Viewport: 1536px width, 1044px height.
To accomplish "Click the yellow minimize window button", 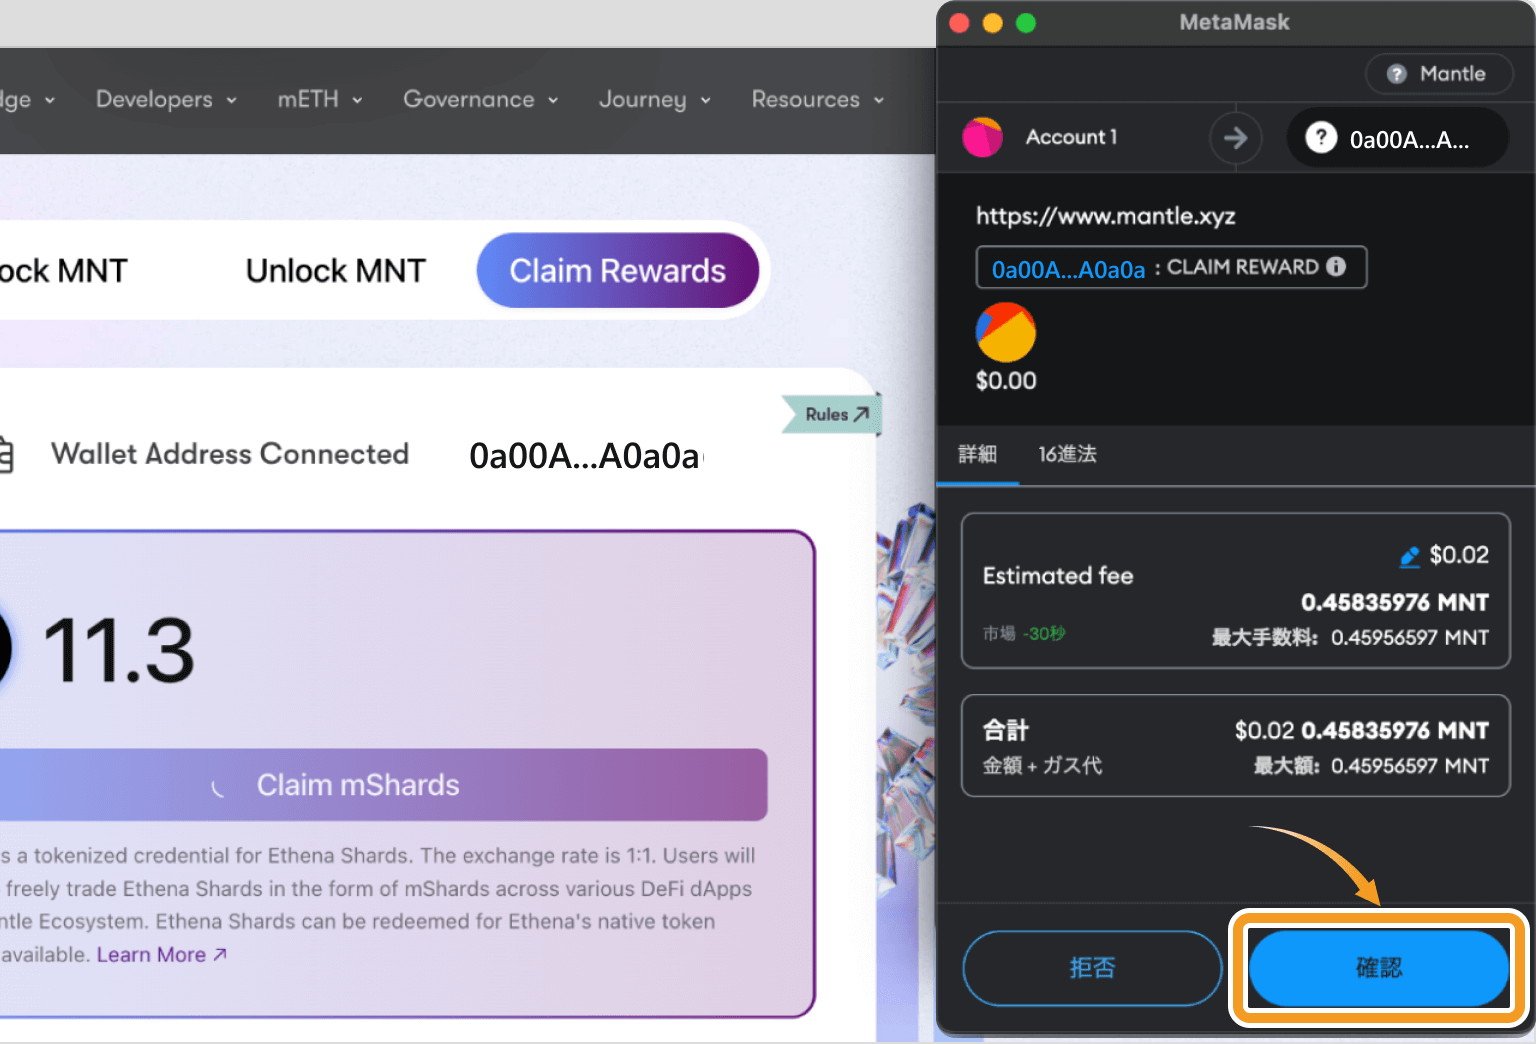I will point(992,23).
